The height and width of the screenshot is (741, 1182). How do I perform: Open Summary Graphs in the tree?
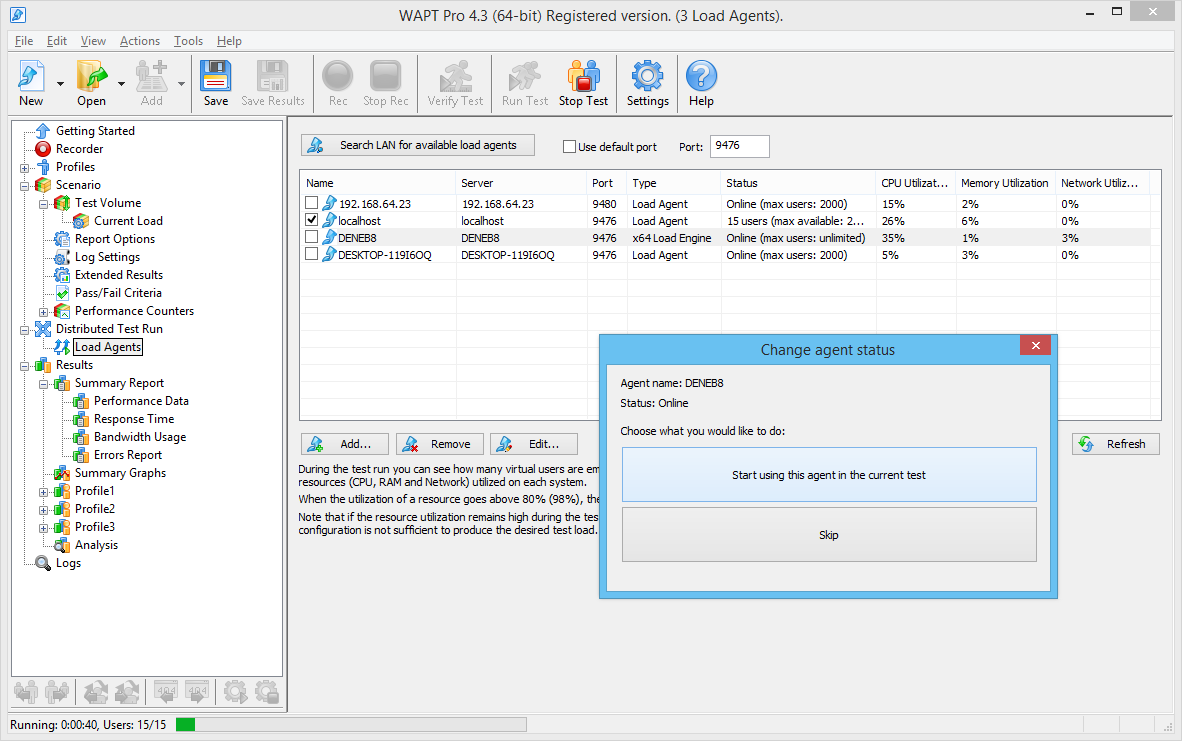point(120,473)
